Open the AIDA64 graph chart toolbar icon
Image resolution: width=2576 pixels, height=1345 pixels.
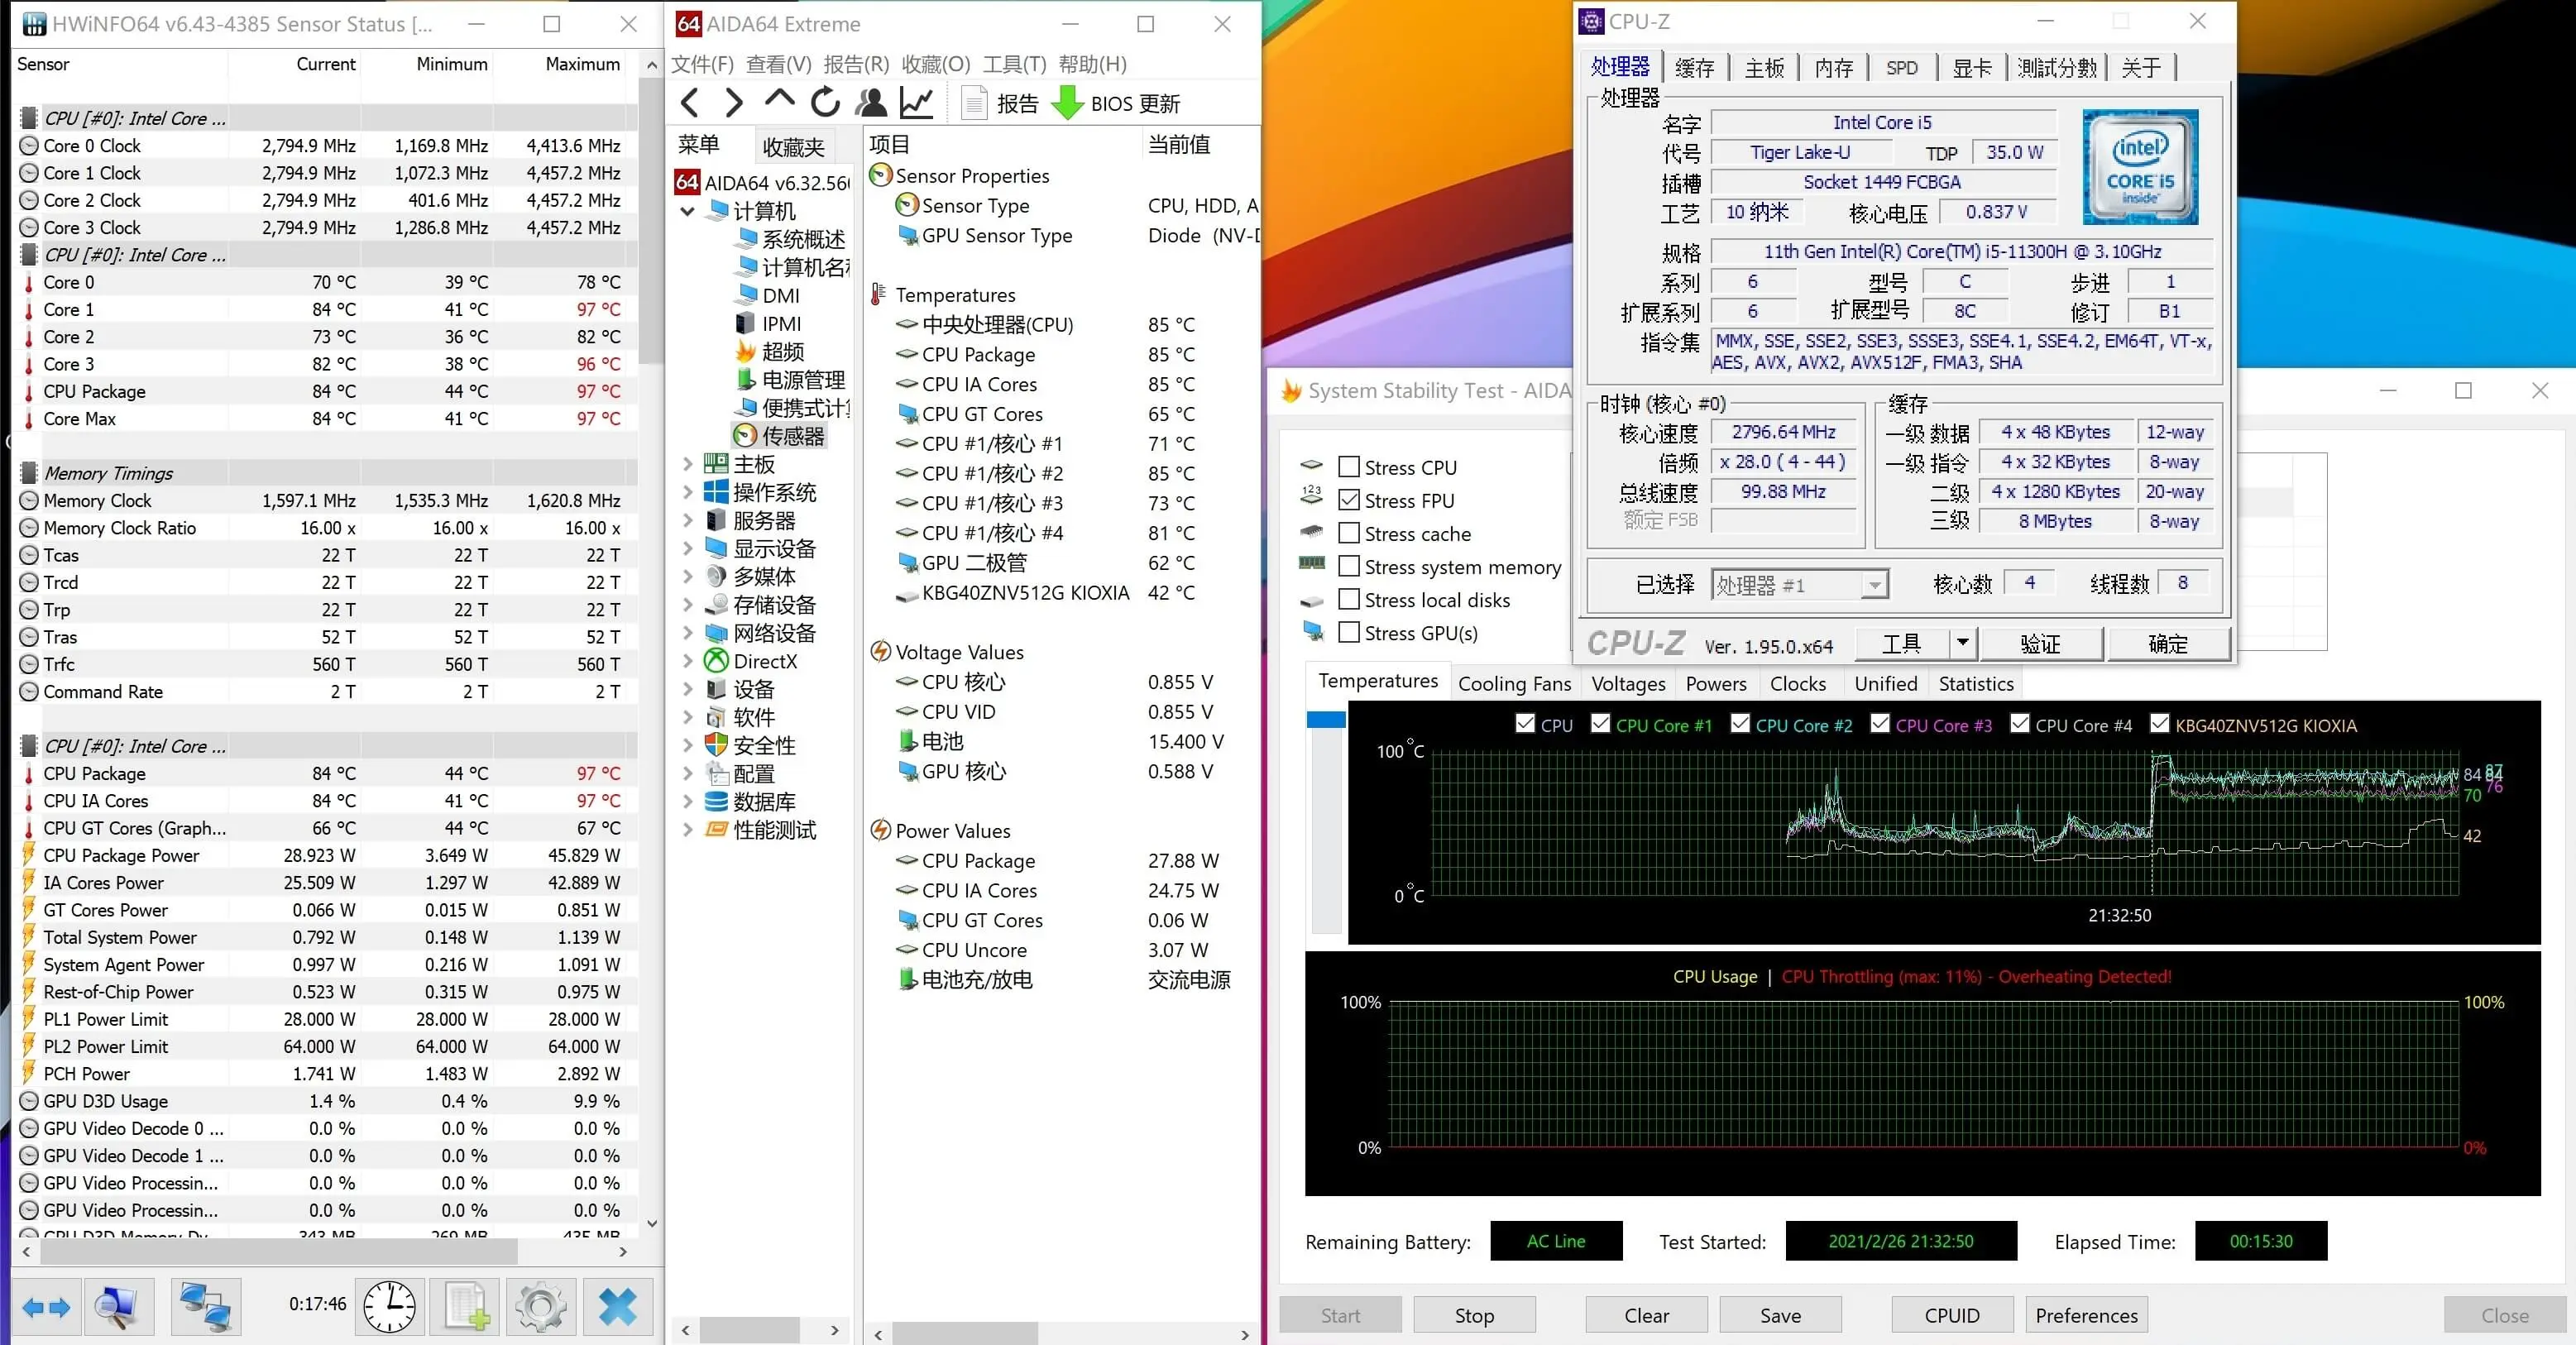coord(916,102)
